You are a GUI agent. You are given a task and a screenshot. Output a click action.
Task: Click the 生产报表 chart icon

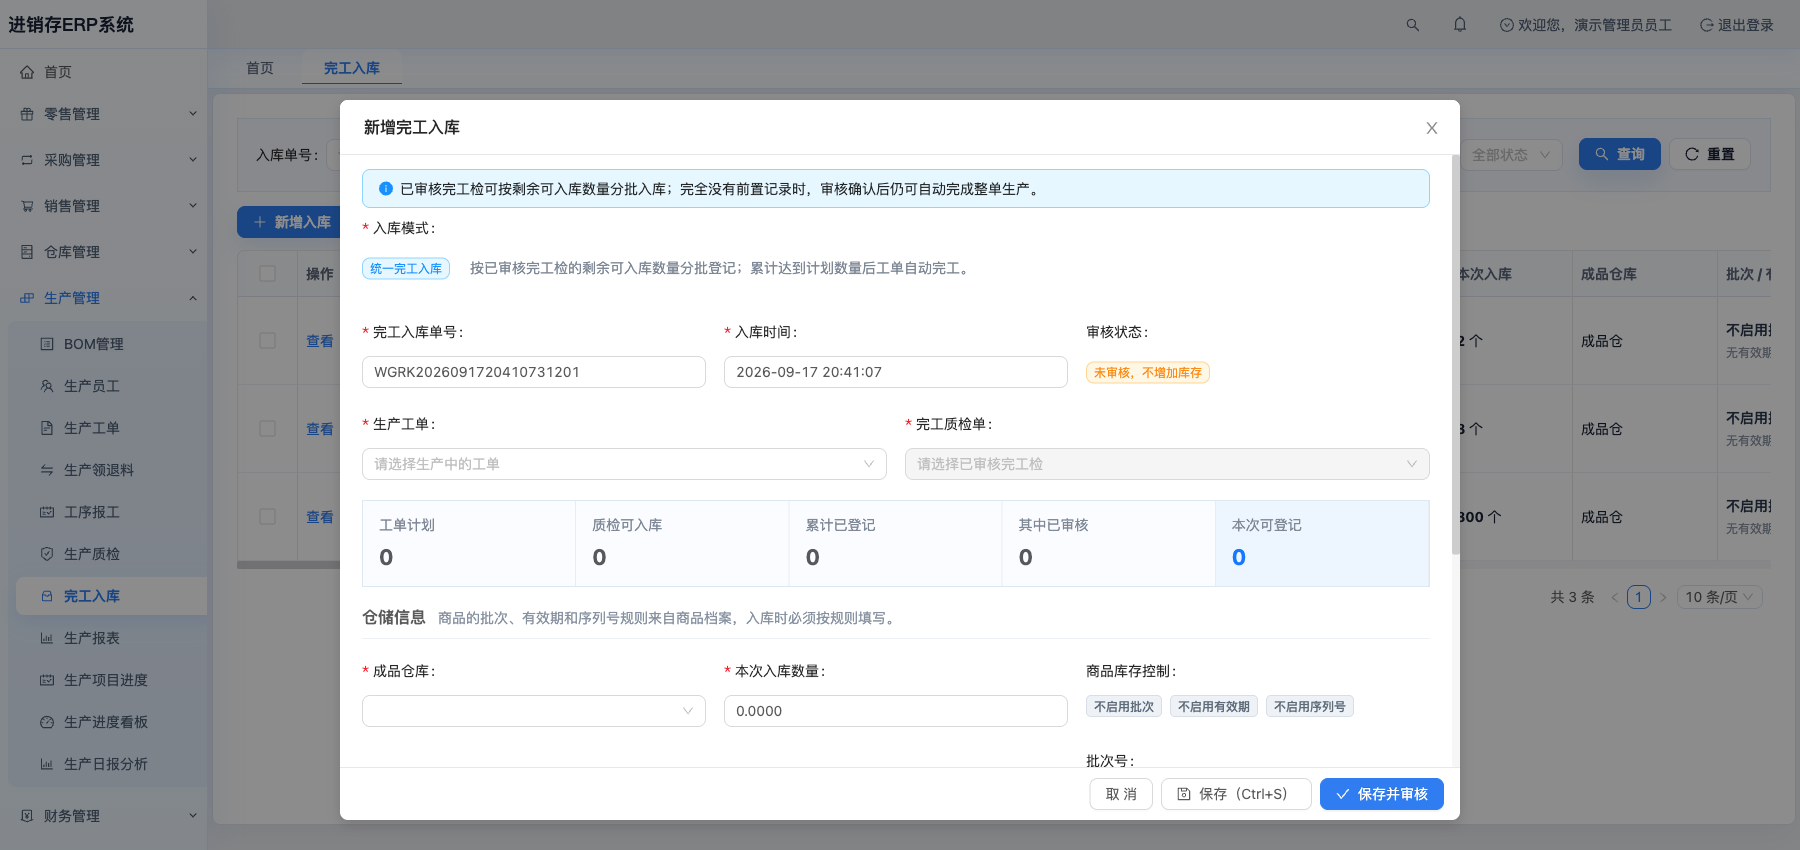click(47, 638)
